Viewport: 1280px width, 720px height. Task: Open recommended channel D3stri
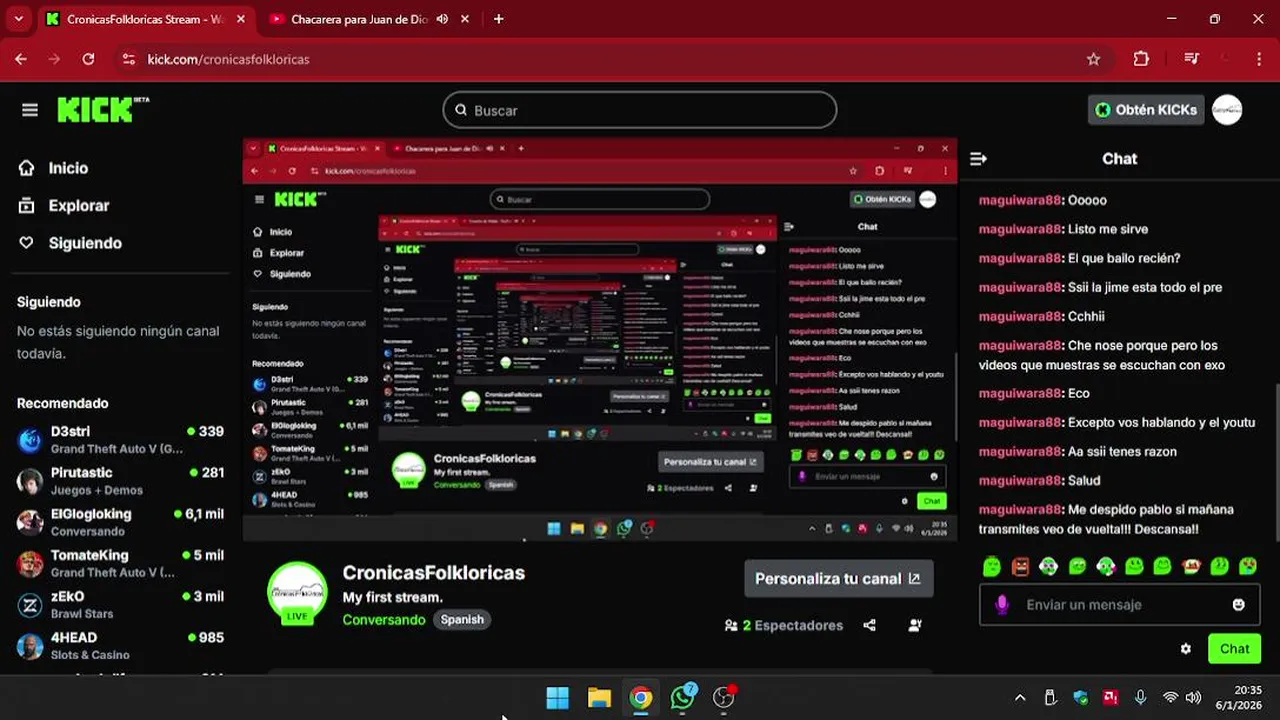coord(120,440)
